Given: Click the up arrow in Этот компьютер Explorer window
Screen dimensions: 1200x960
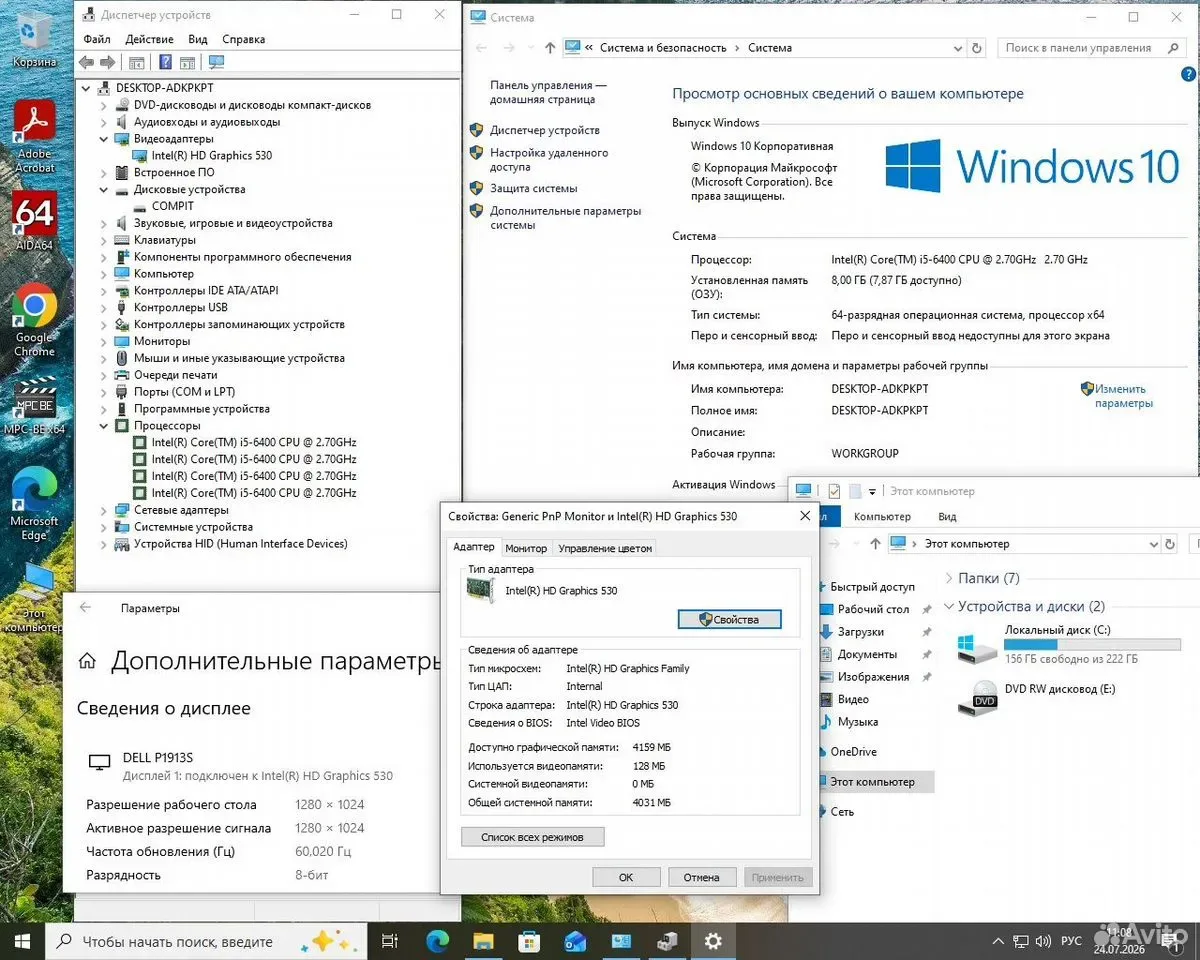Looking at the screenshot, I should pyautogui.click(x=874, y=543).
